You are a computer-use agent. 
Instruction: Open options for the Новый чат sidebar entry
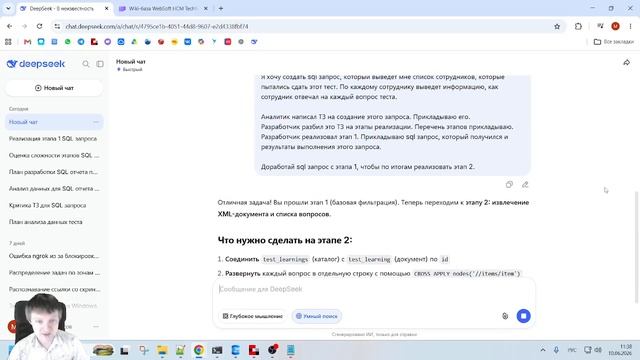click(x=96, y=122)
